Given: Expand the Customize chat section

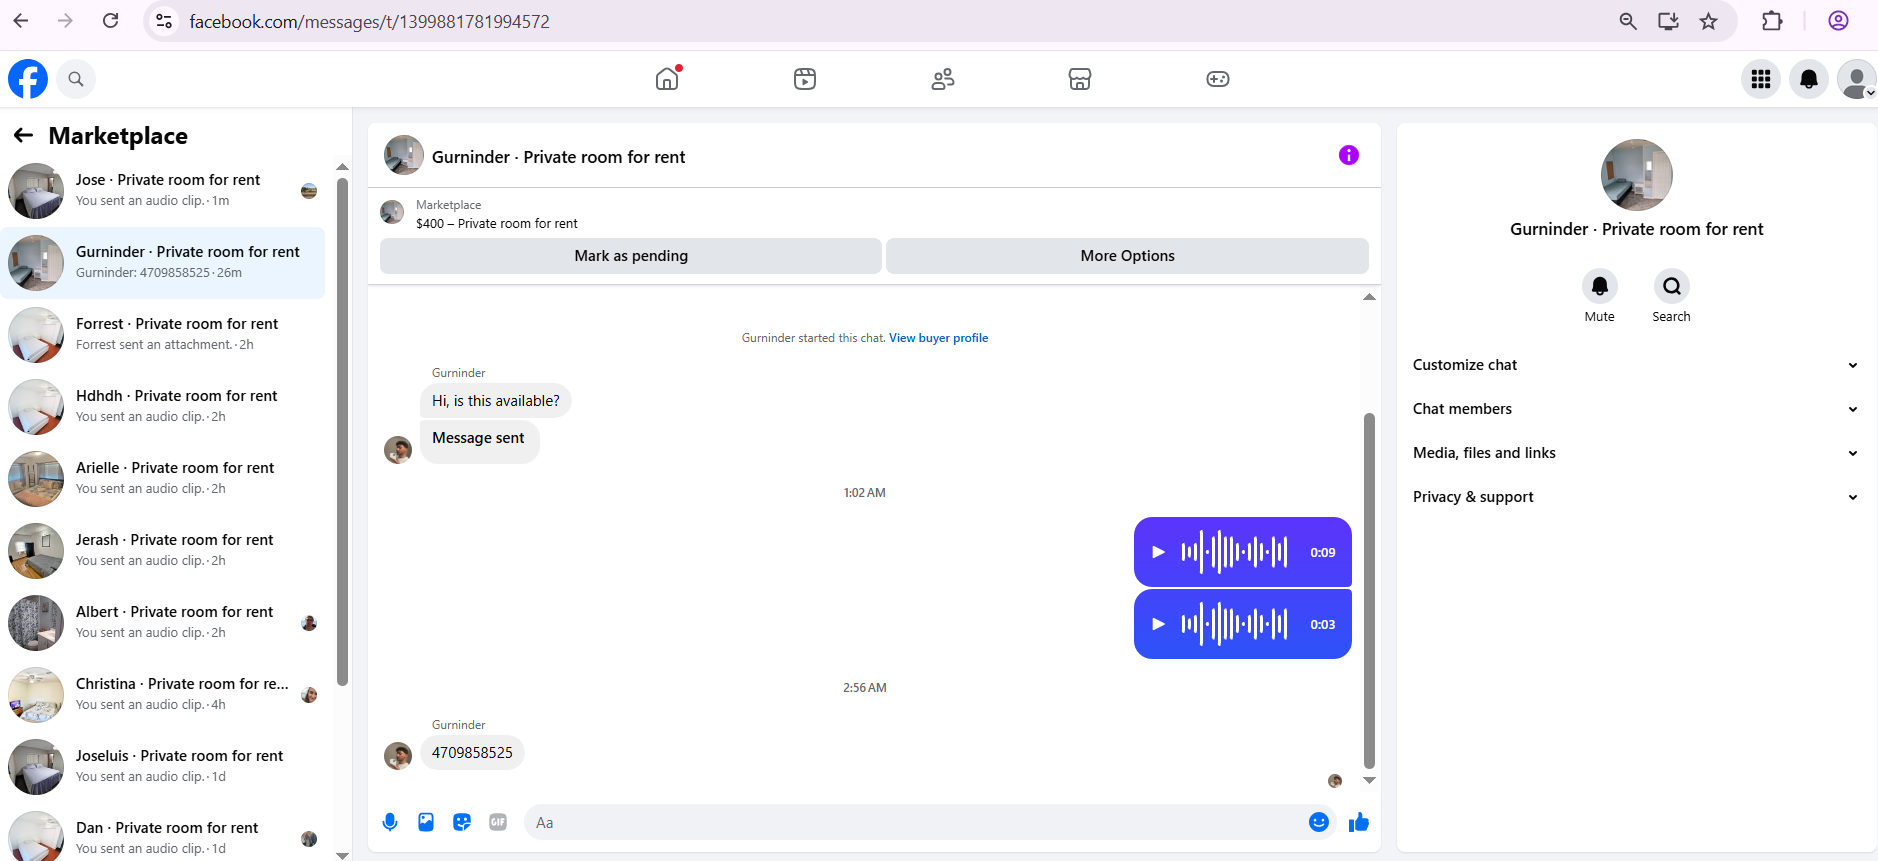Looking at the screenshot, I should pyautogui.click(x=1636, y=365).
